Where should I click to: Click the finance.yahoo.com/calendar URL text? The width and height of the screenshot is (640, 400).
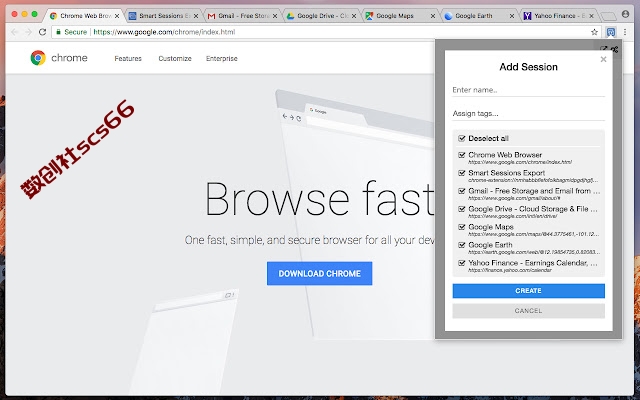tap(510, 270)
